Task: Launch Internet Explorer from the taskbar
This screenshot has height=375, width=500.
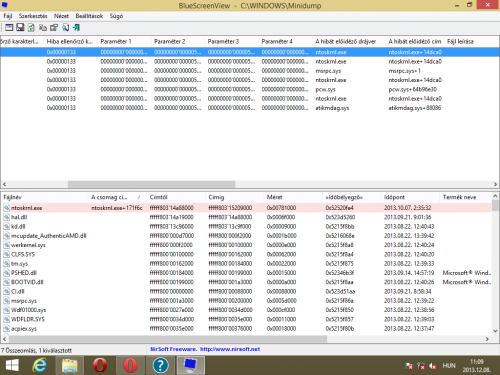Action: point(39,365)
